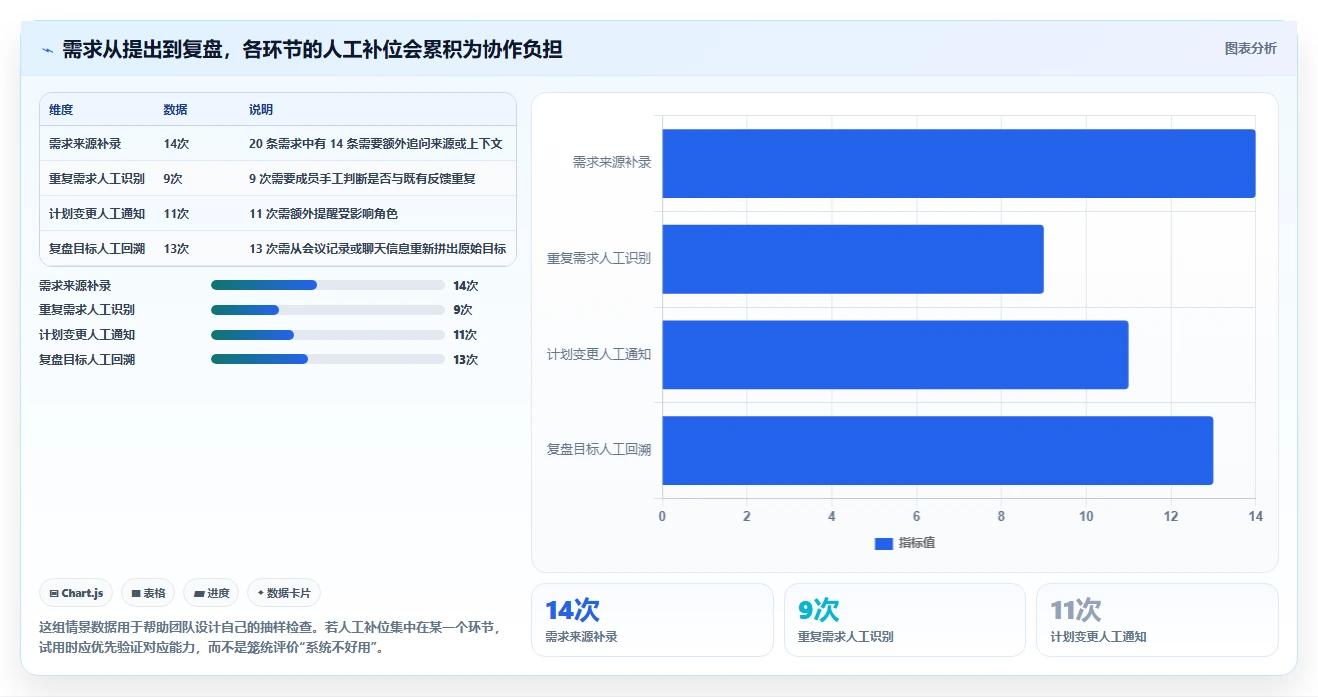Click the 计划变更人工通知 progress bar
The image size is (1318, 697).
tap(328, 335)
